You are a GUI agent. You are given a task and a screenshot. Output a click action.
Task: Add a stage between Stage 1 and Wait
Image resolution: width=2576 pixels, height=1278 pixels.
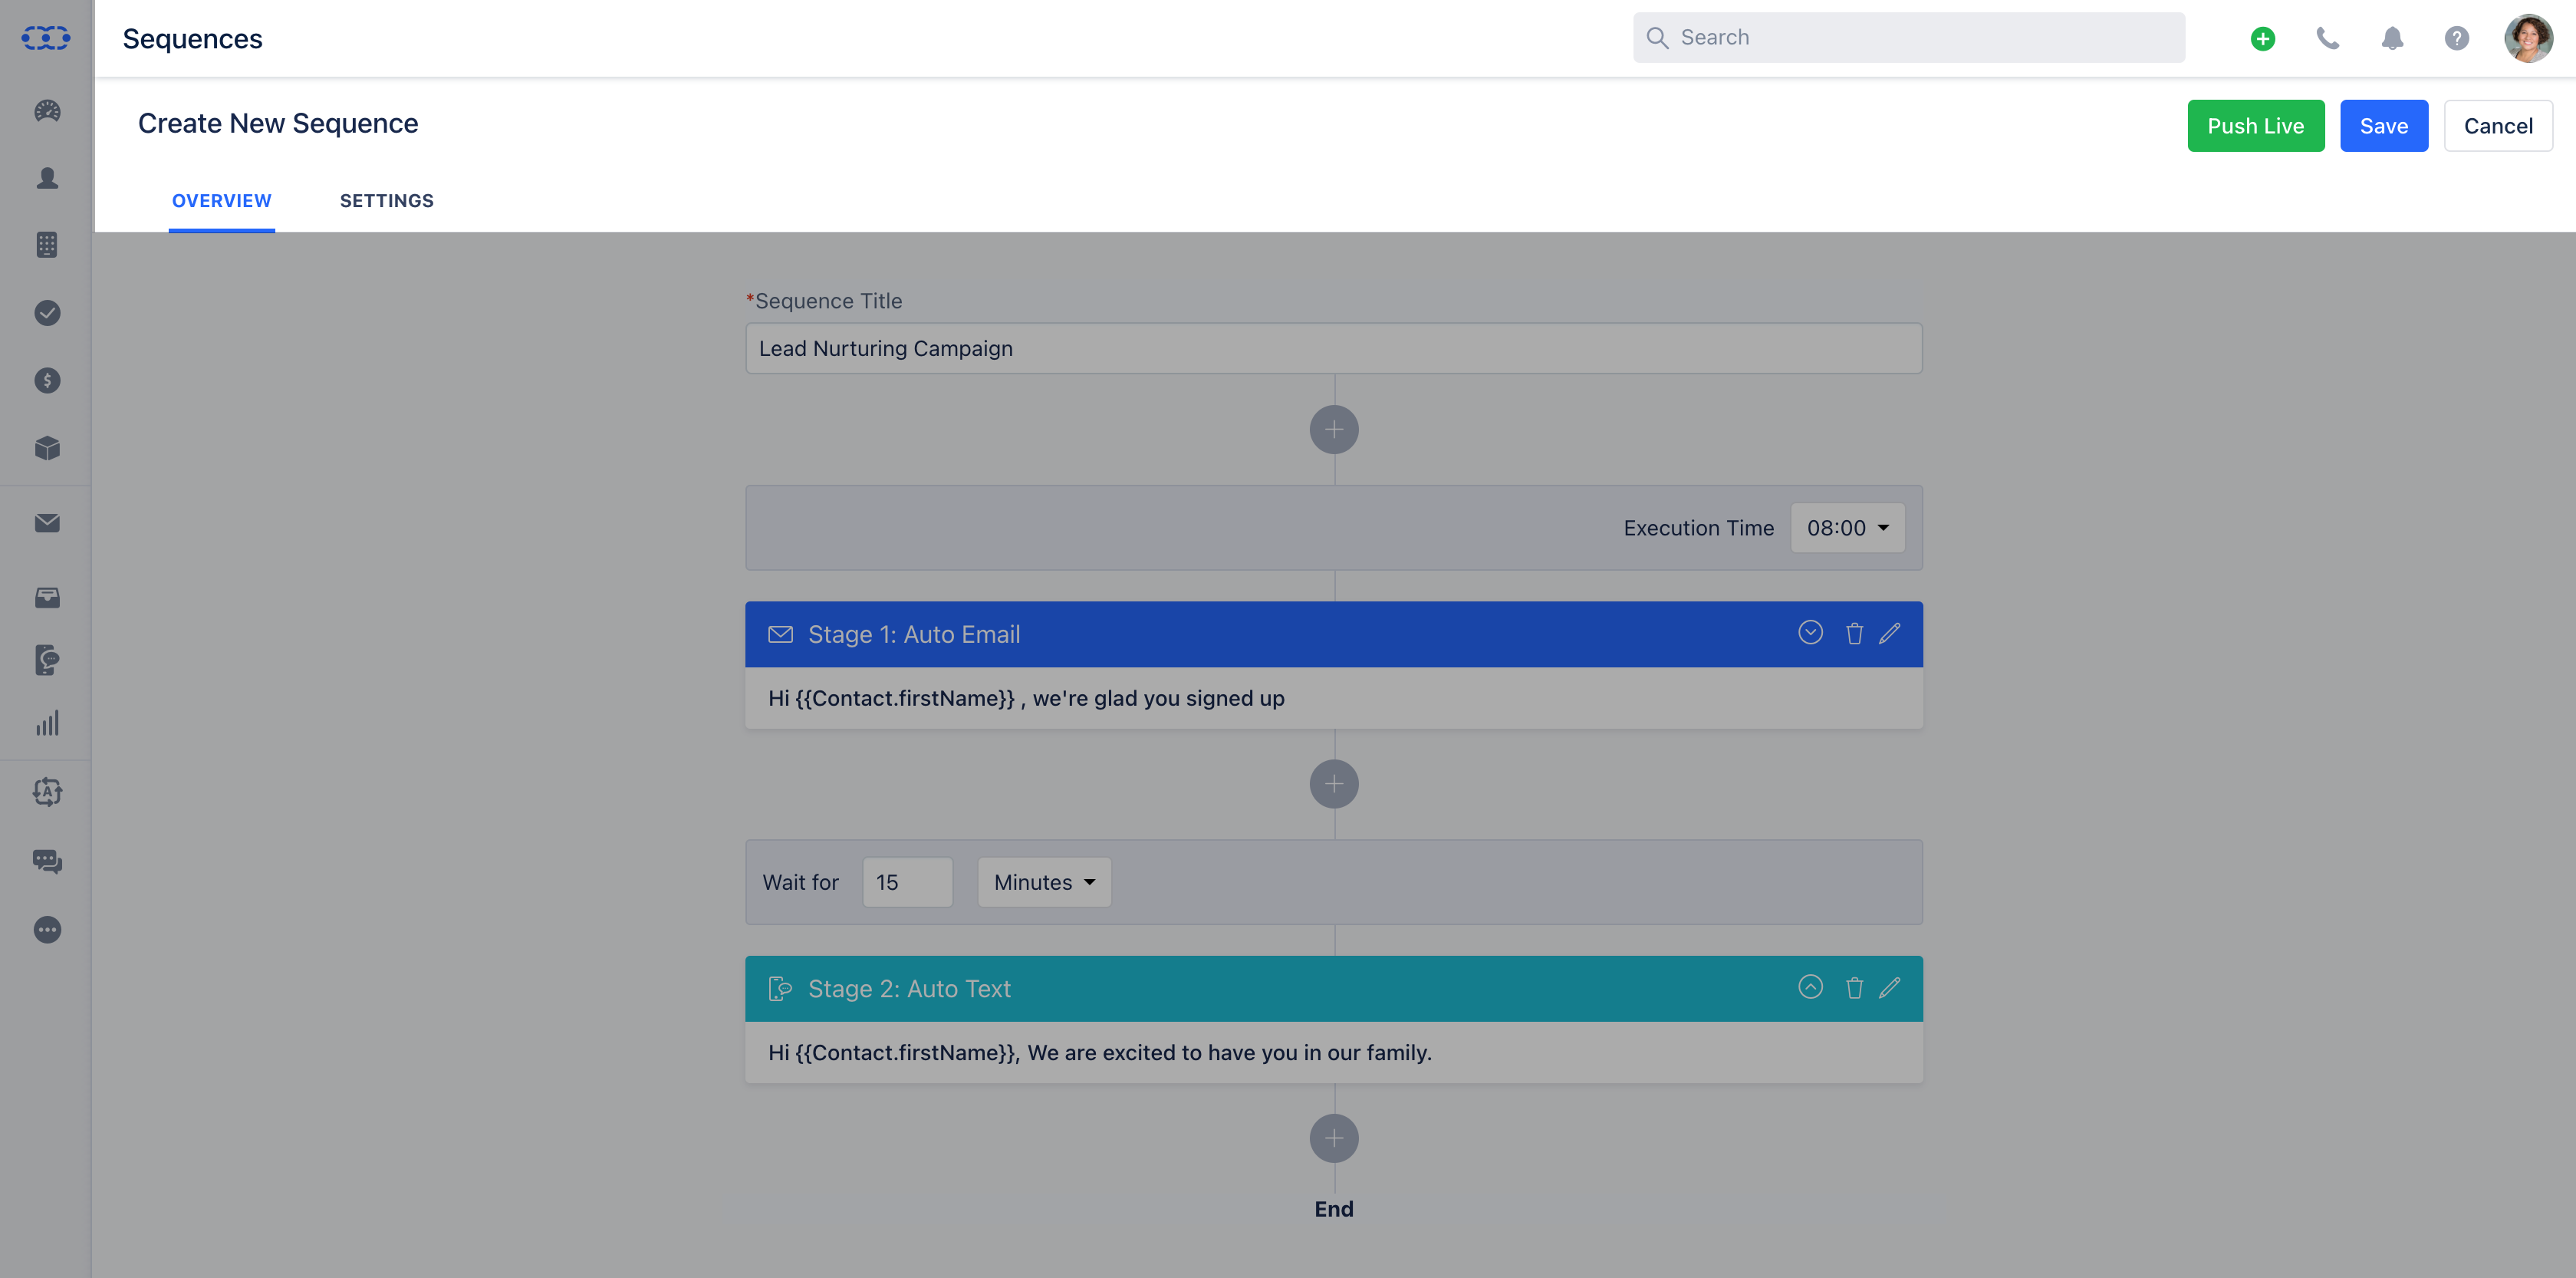(x=1334, y=784)
